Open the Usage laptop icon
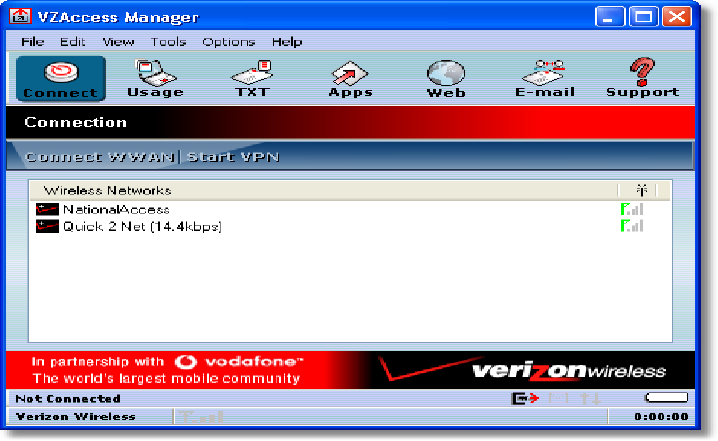The height and width of the screenshot is (441, 718). click(155, 78)
